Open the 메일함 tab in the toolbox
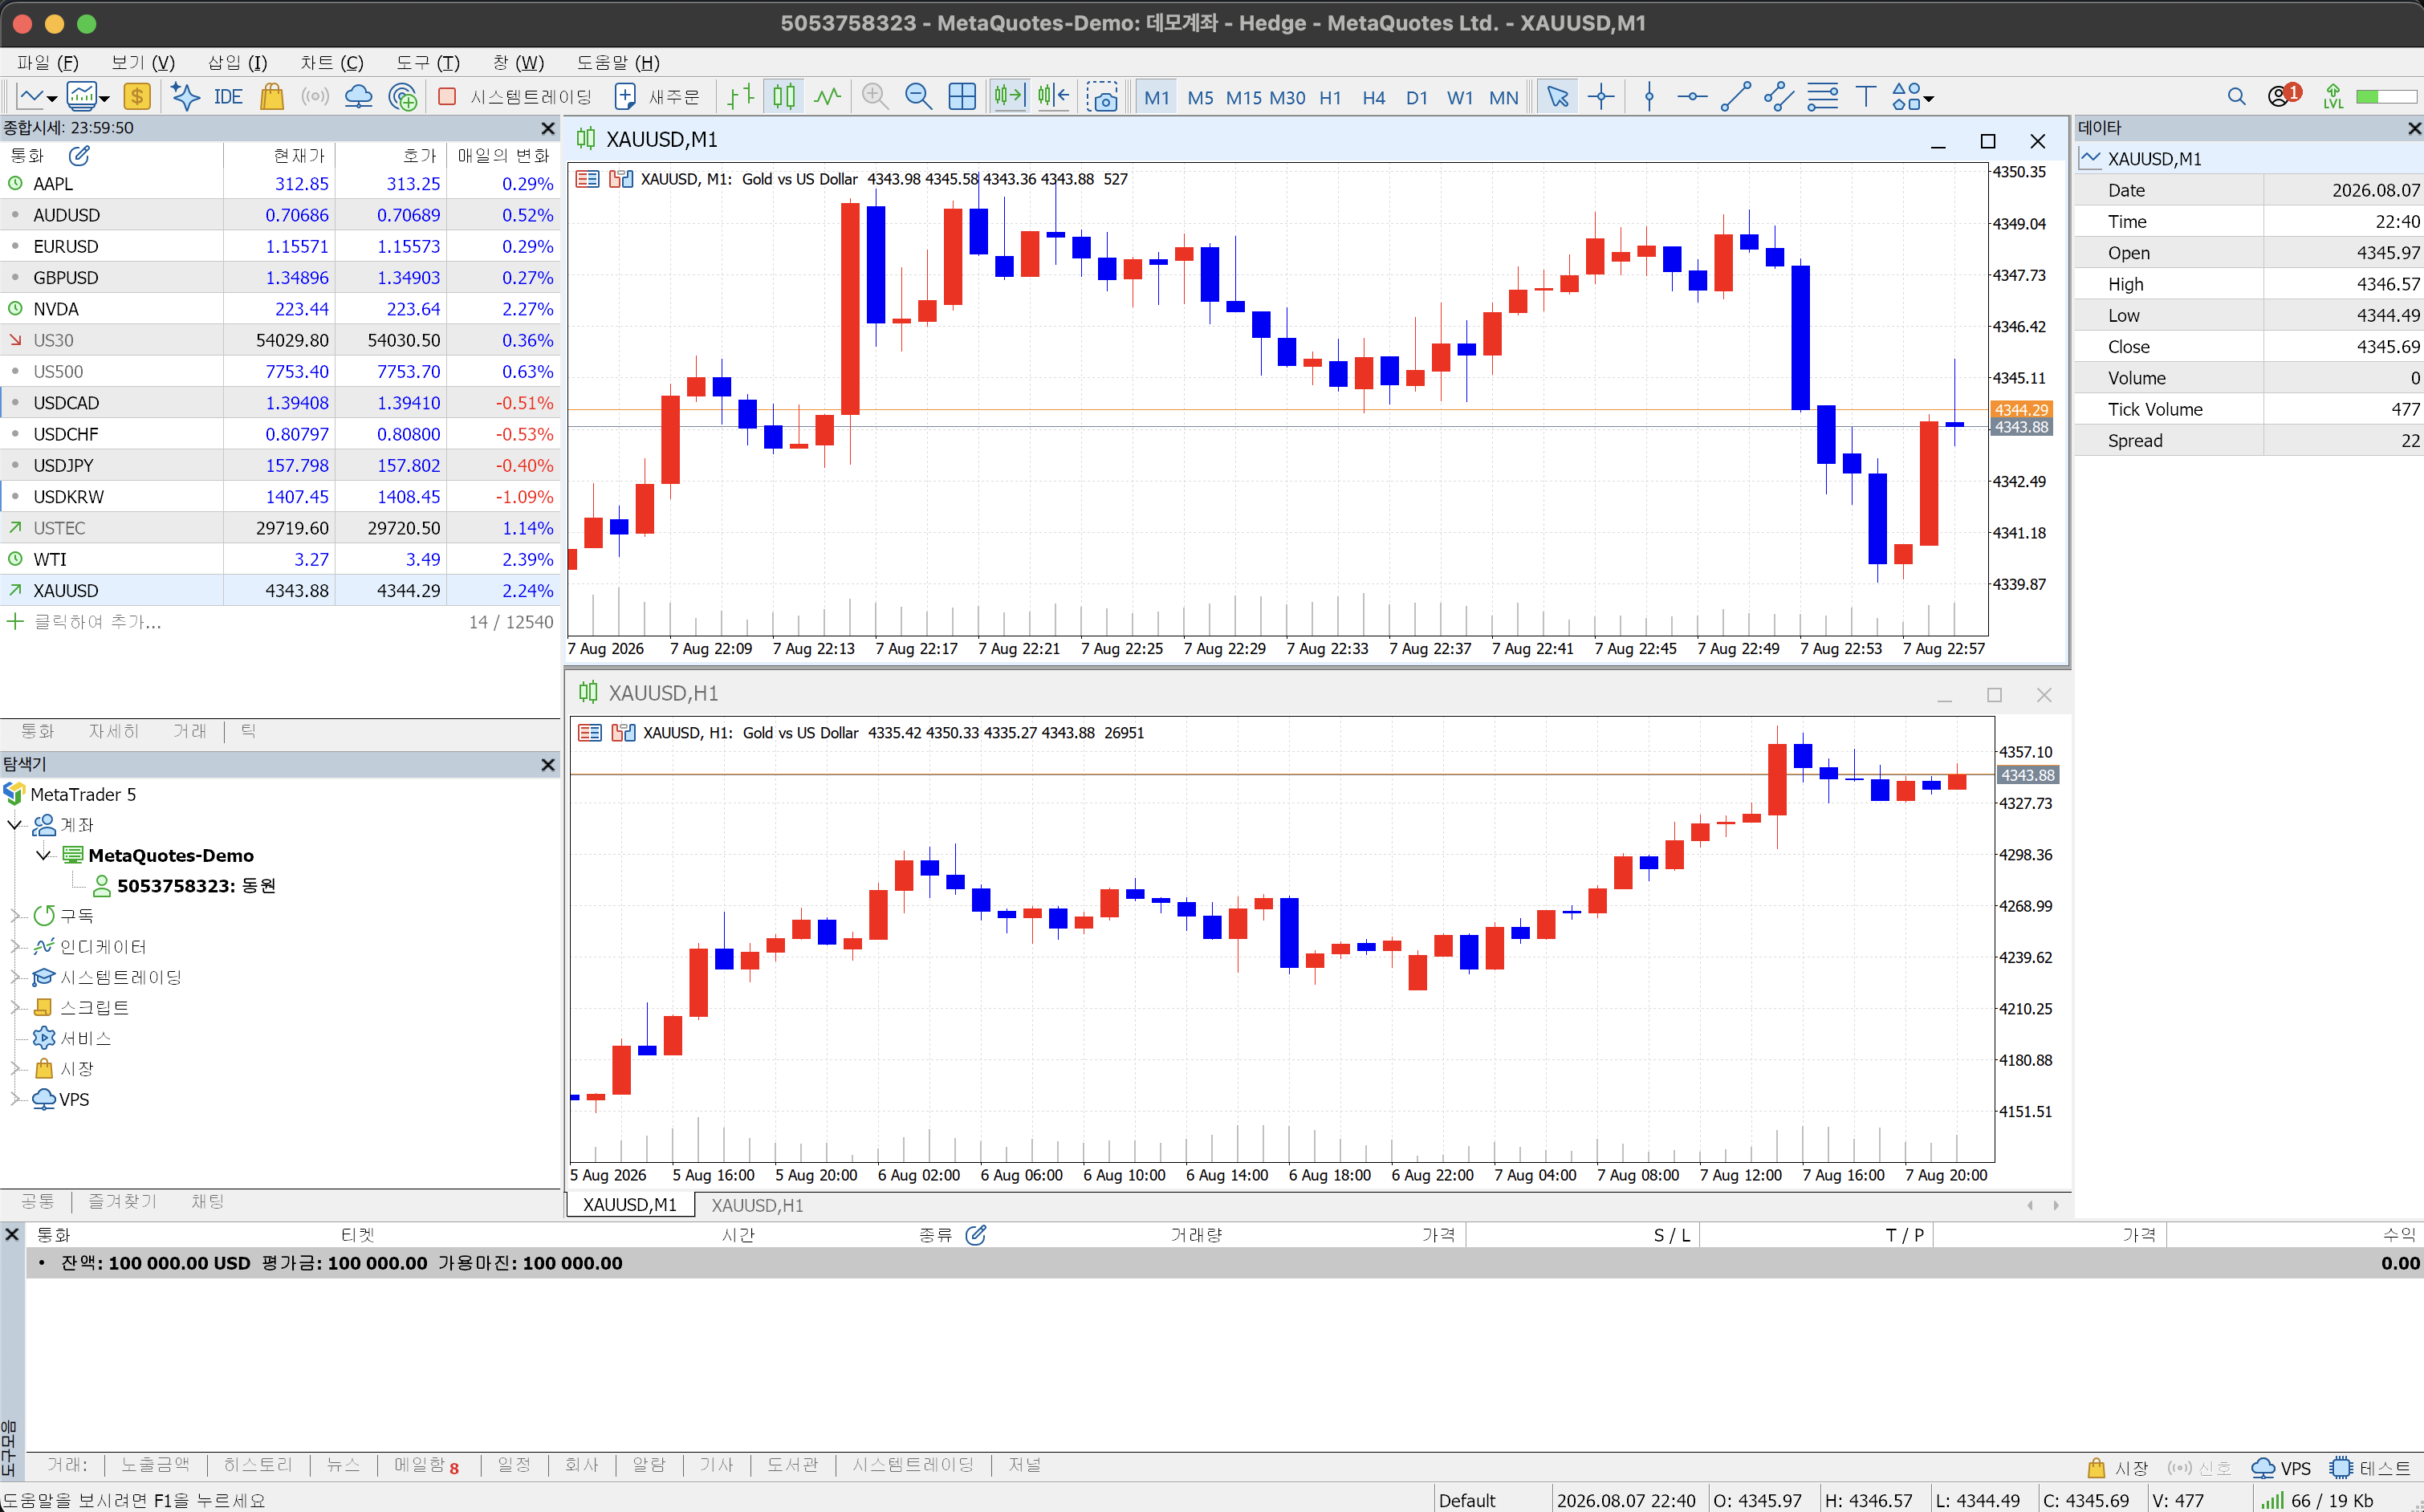Image resolution: width=2424 pixels, height=1512 pixels. pos(426,1465)
